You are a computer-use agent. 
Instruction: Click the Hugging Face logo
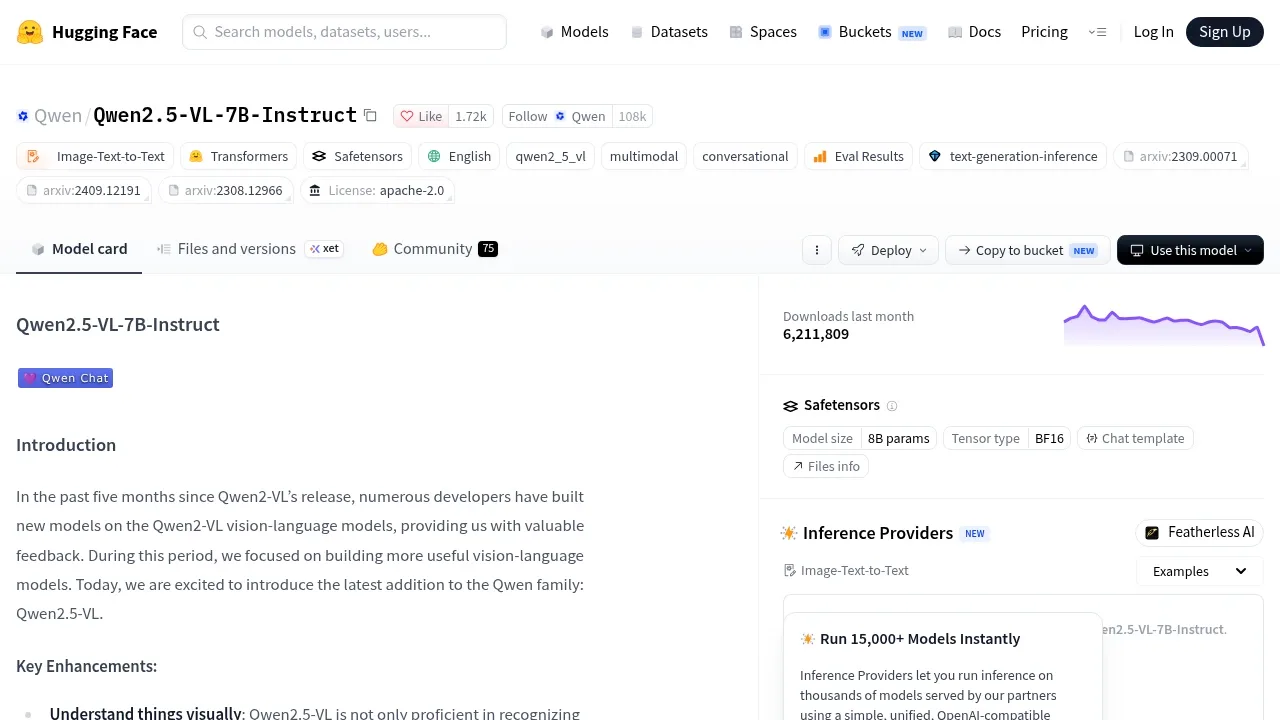(x=87, y=32)
